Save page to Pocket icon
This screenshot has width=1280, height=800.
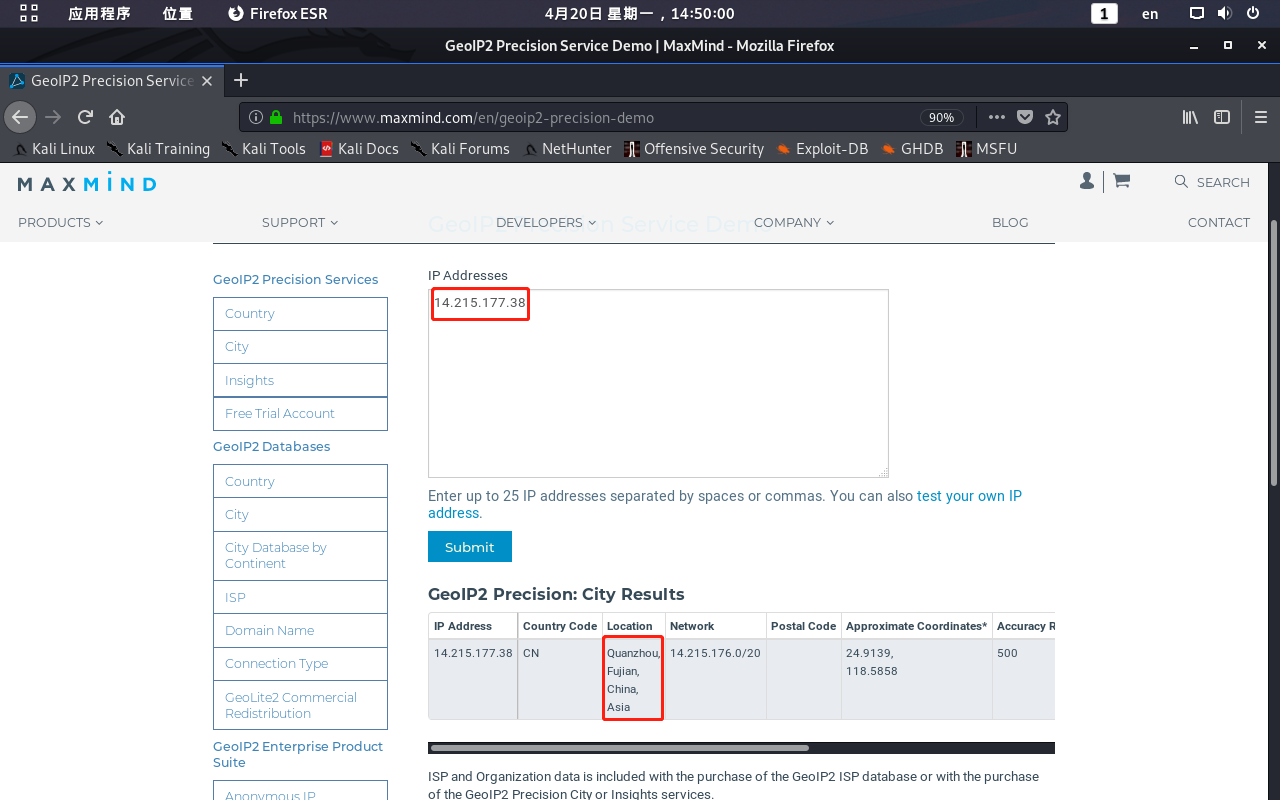[1025, 117]
